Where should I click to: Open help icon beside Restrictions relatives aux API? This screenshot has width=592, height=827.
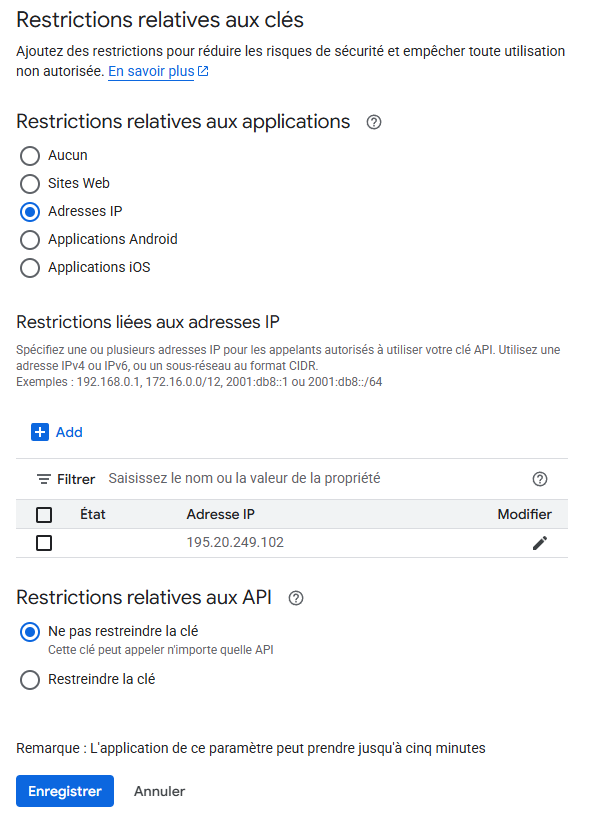(x=296, y=598)
